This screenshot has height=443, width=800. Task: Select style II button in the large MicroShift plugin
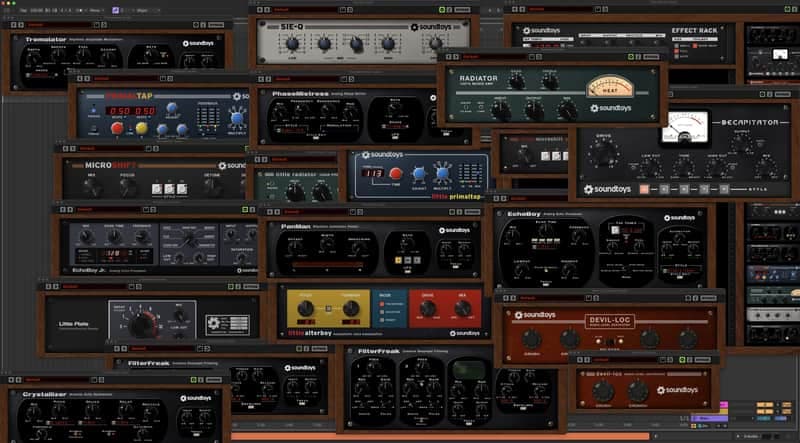(169, 189)
